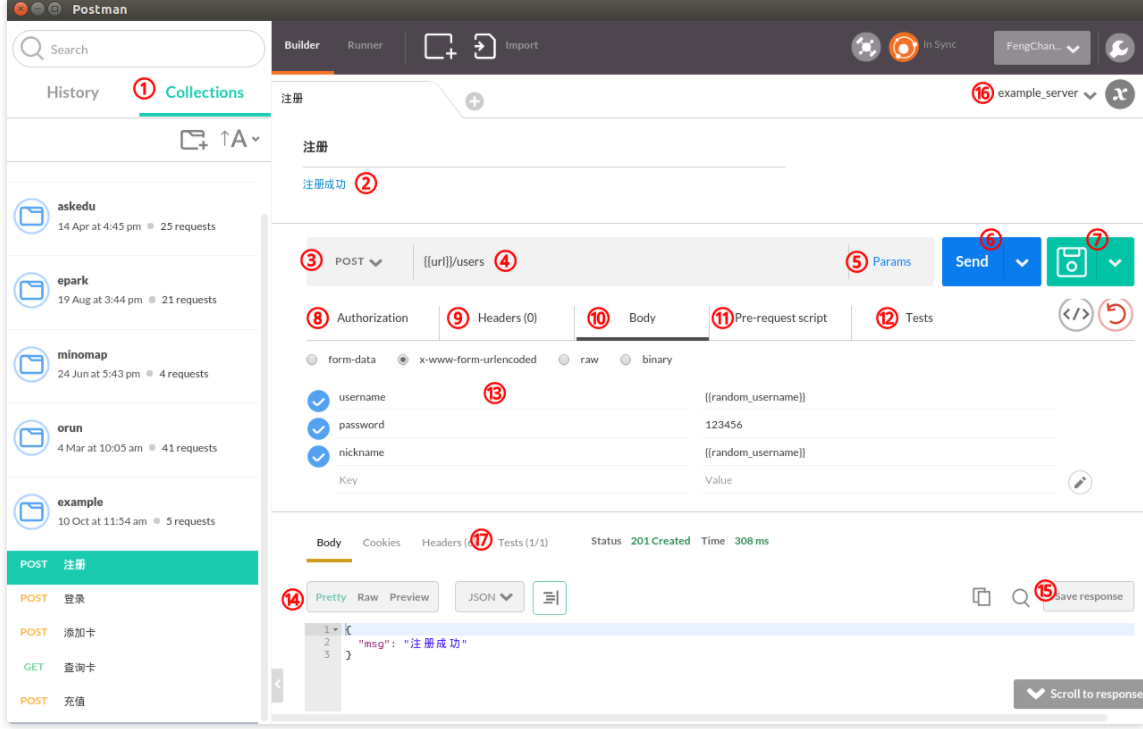Click the new tab window icon

(440, 46)
